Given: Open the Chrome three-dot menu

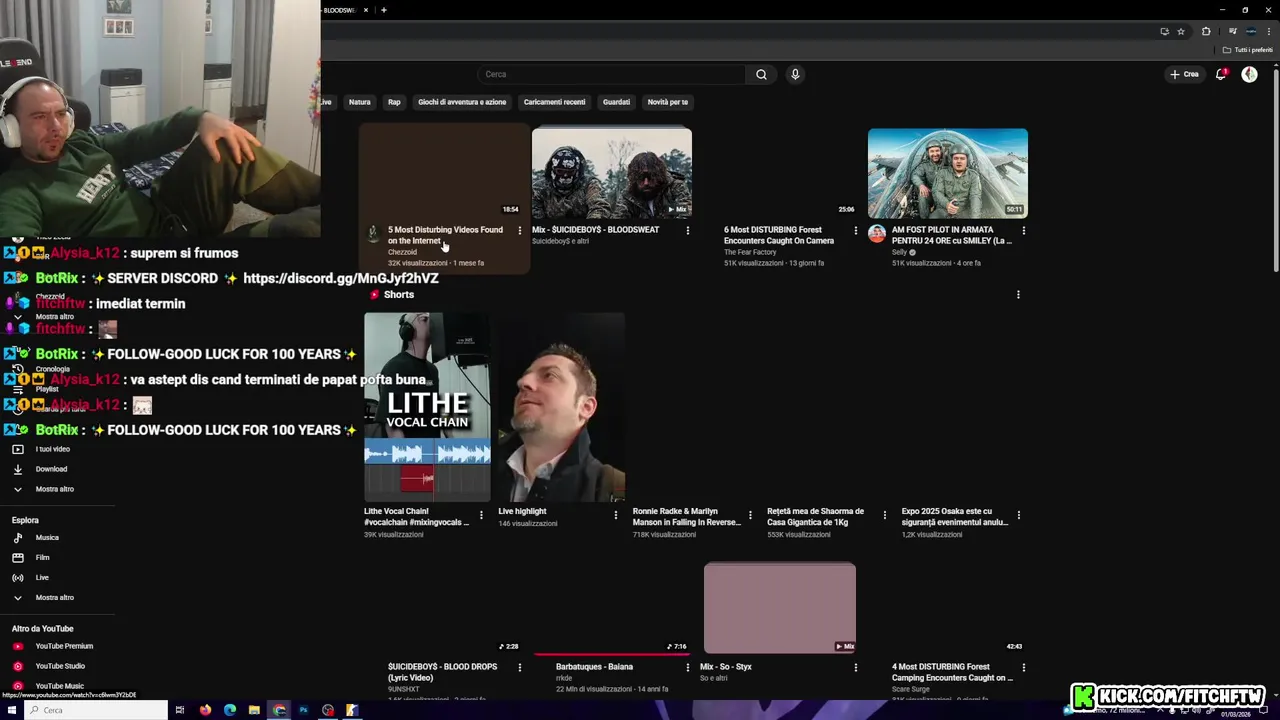Looking at the screenshot, I should pyautogui.click(x=1269, y=31).
